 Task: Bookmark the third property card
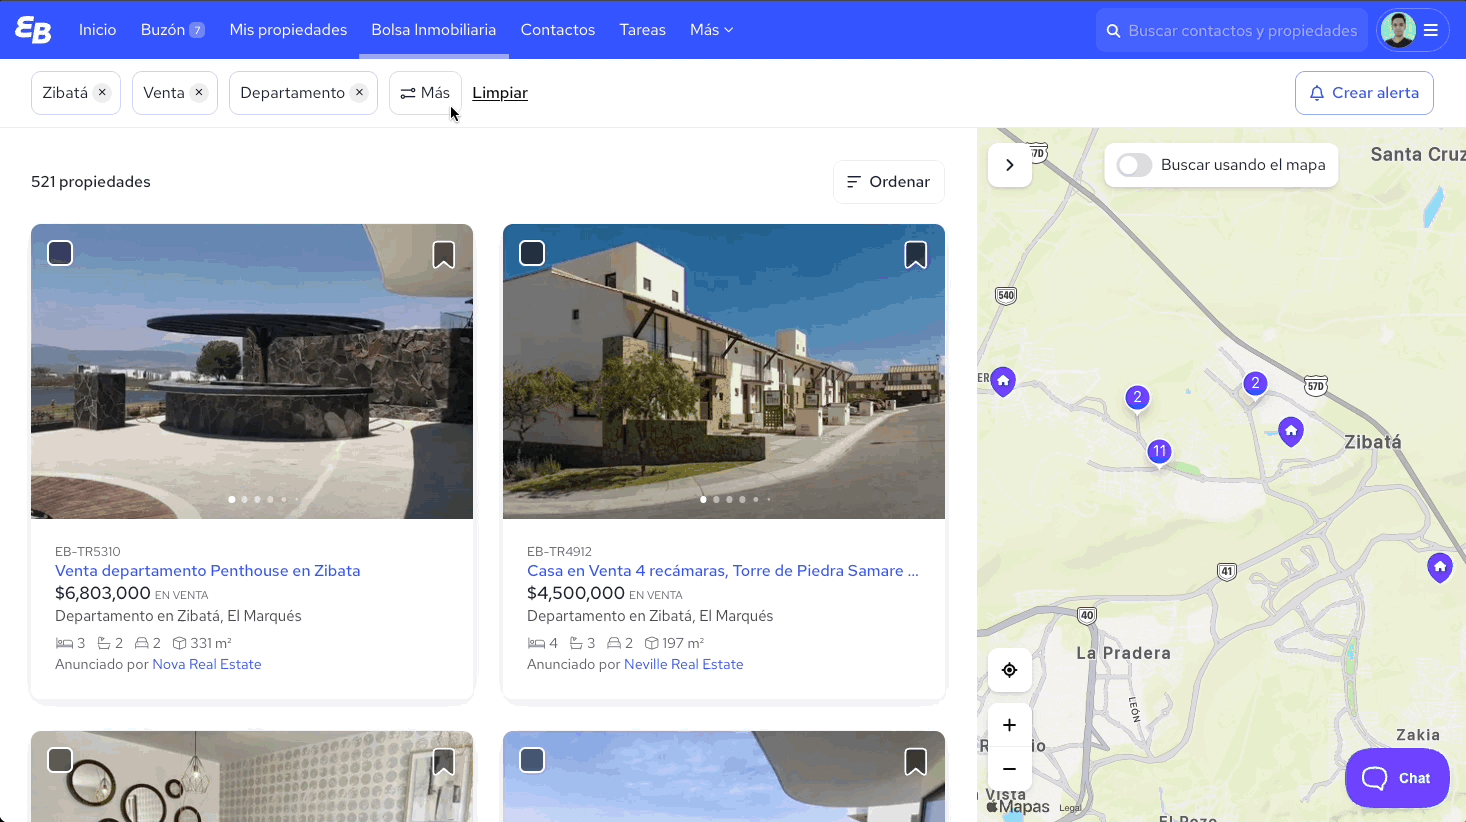[444, 762]
